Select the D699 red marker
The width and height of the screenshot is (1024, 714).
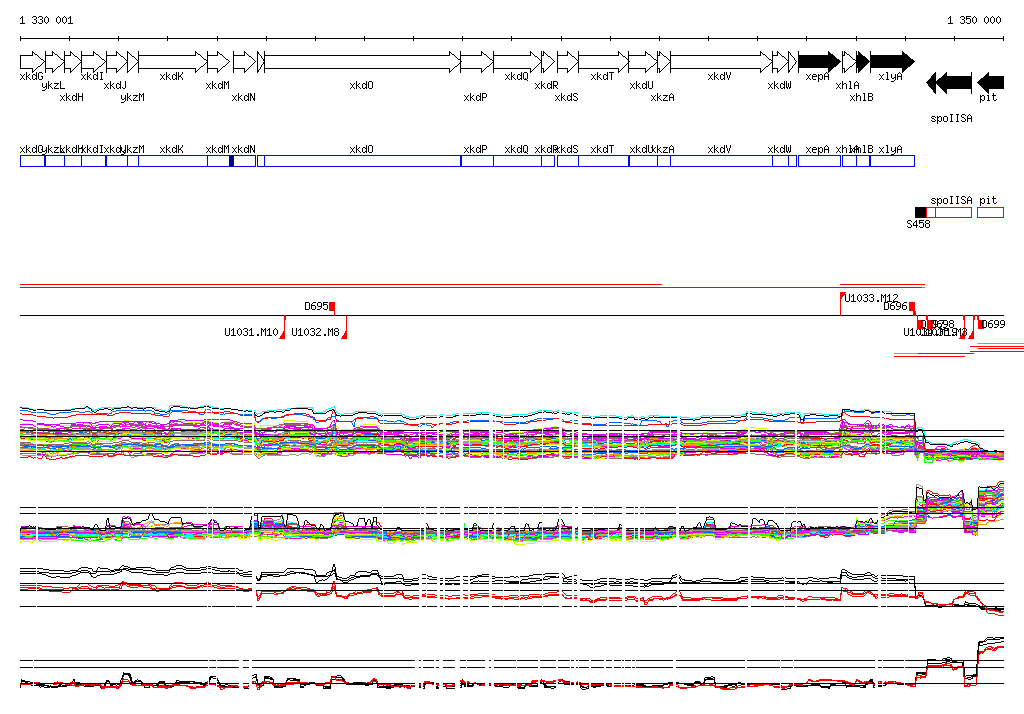tap(980, 323)
